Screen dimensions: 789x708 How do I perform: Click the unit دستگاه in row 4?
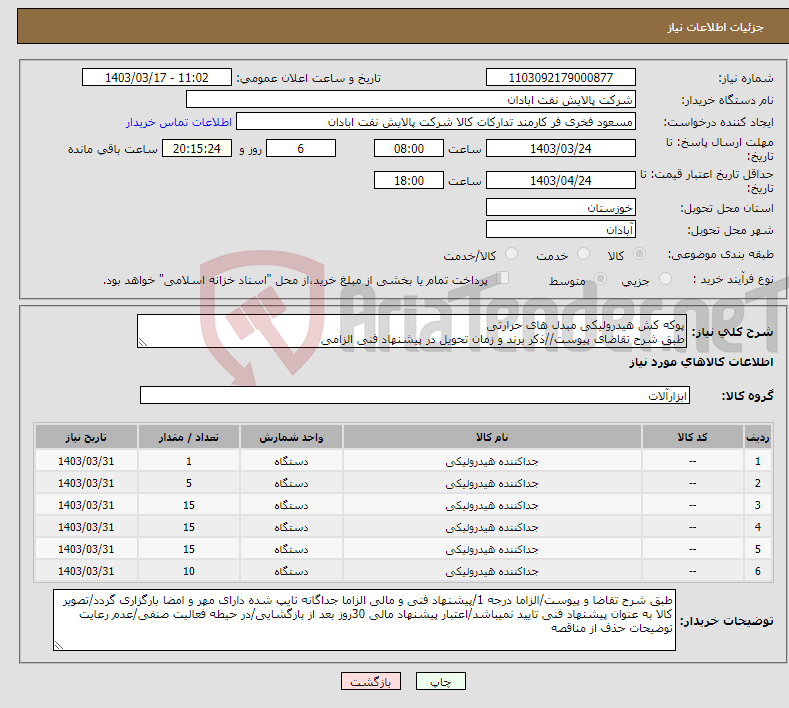point(291,527)
